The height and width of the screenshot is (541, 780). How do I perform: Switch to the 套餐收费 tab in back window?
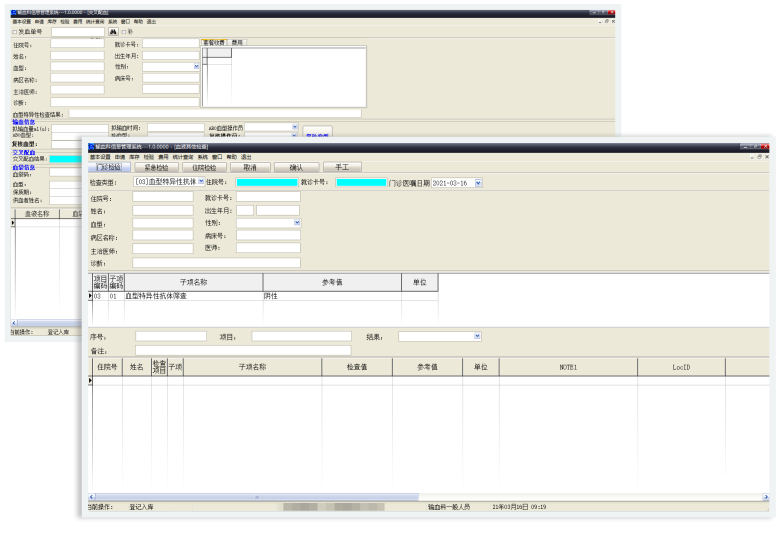(x=214, y=42)
